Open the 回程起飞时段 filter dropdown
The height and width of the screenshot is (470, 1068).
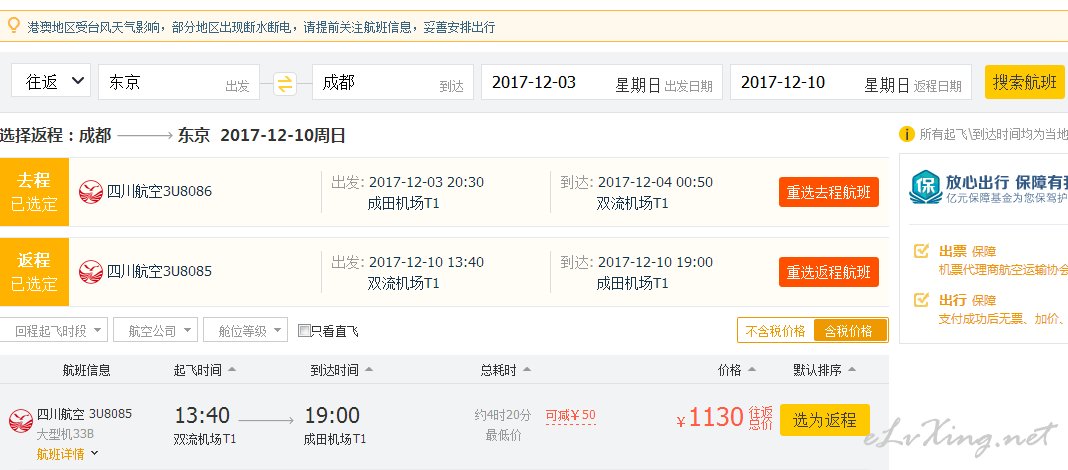click(54, 330)
